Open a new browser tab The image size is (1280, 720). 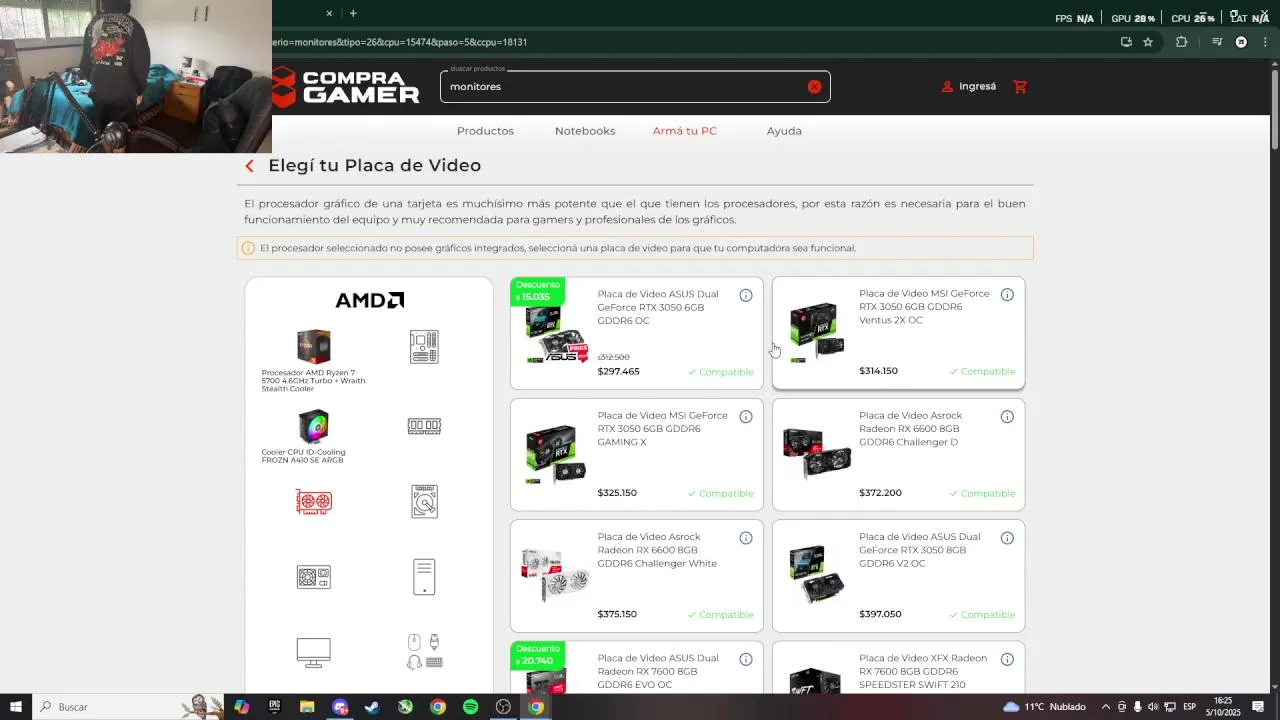[353, 13]
